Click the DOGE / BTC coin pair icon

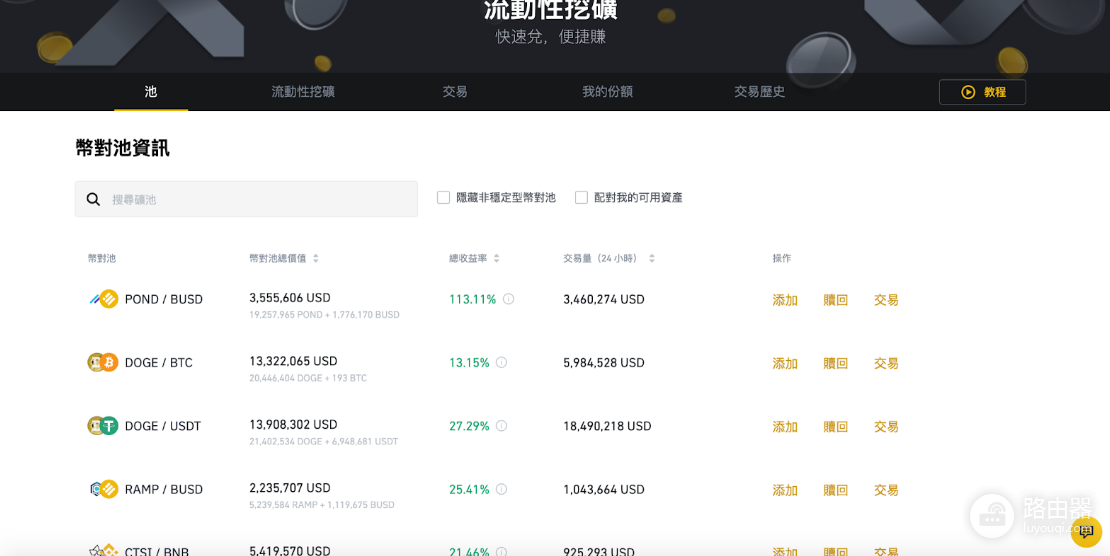pos(103,363)
